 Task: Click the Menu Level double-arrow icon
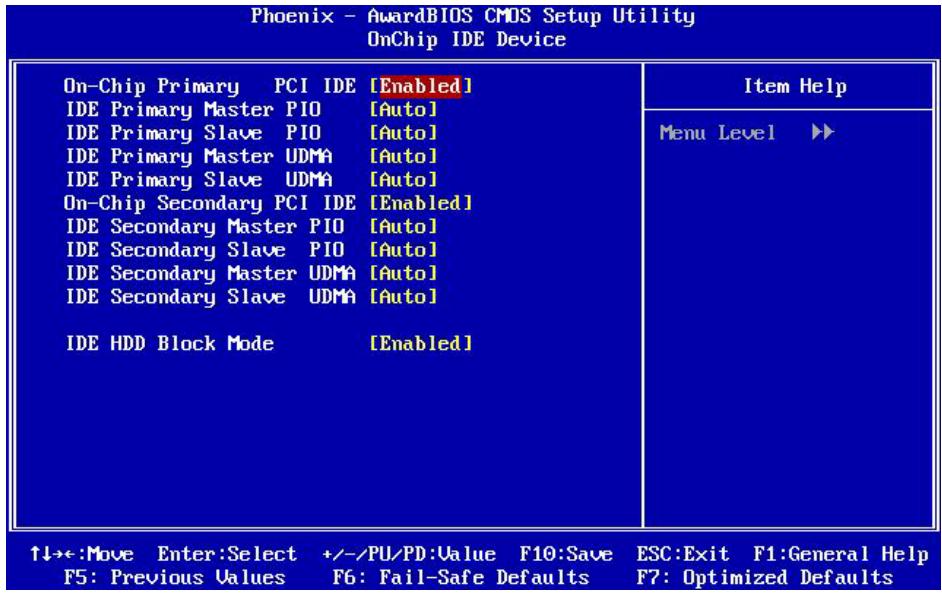pyautogui.click(x=822, y=132)
